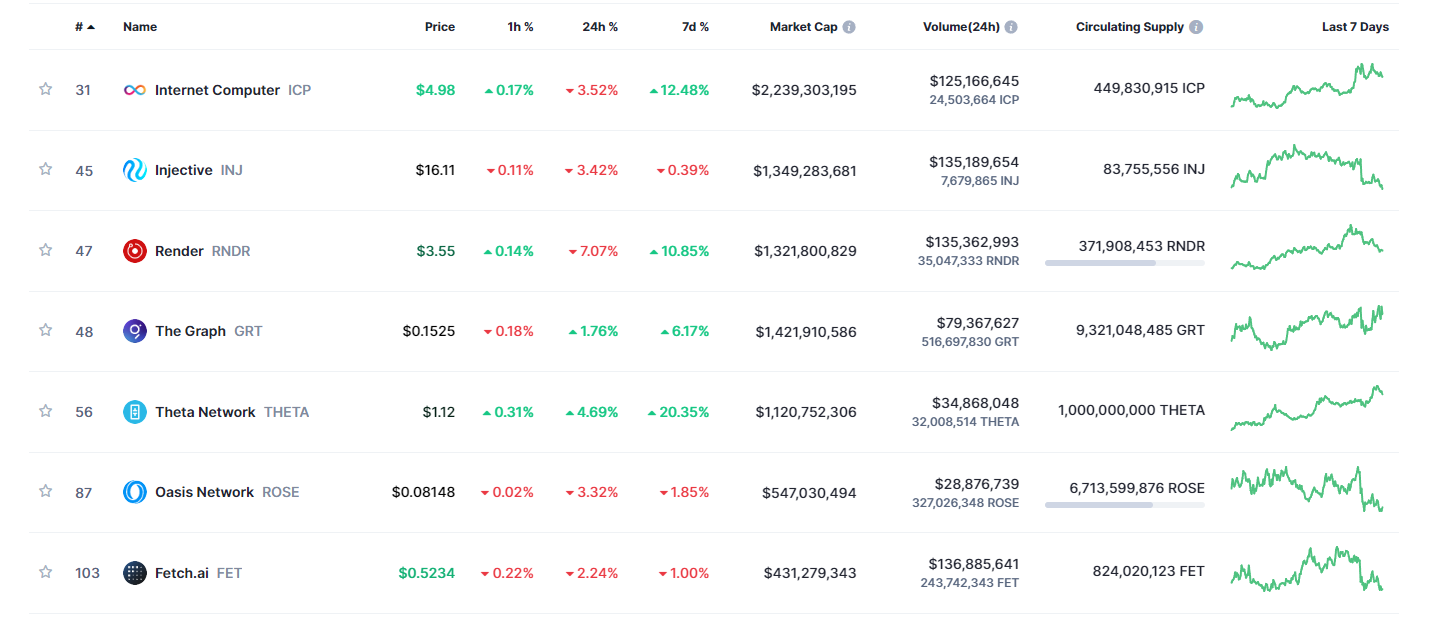The image size is (1431, 623).
Task: Sort by the 7d % column header
Action: tap(695, 27)
